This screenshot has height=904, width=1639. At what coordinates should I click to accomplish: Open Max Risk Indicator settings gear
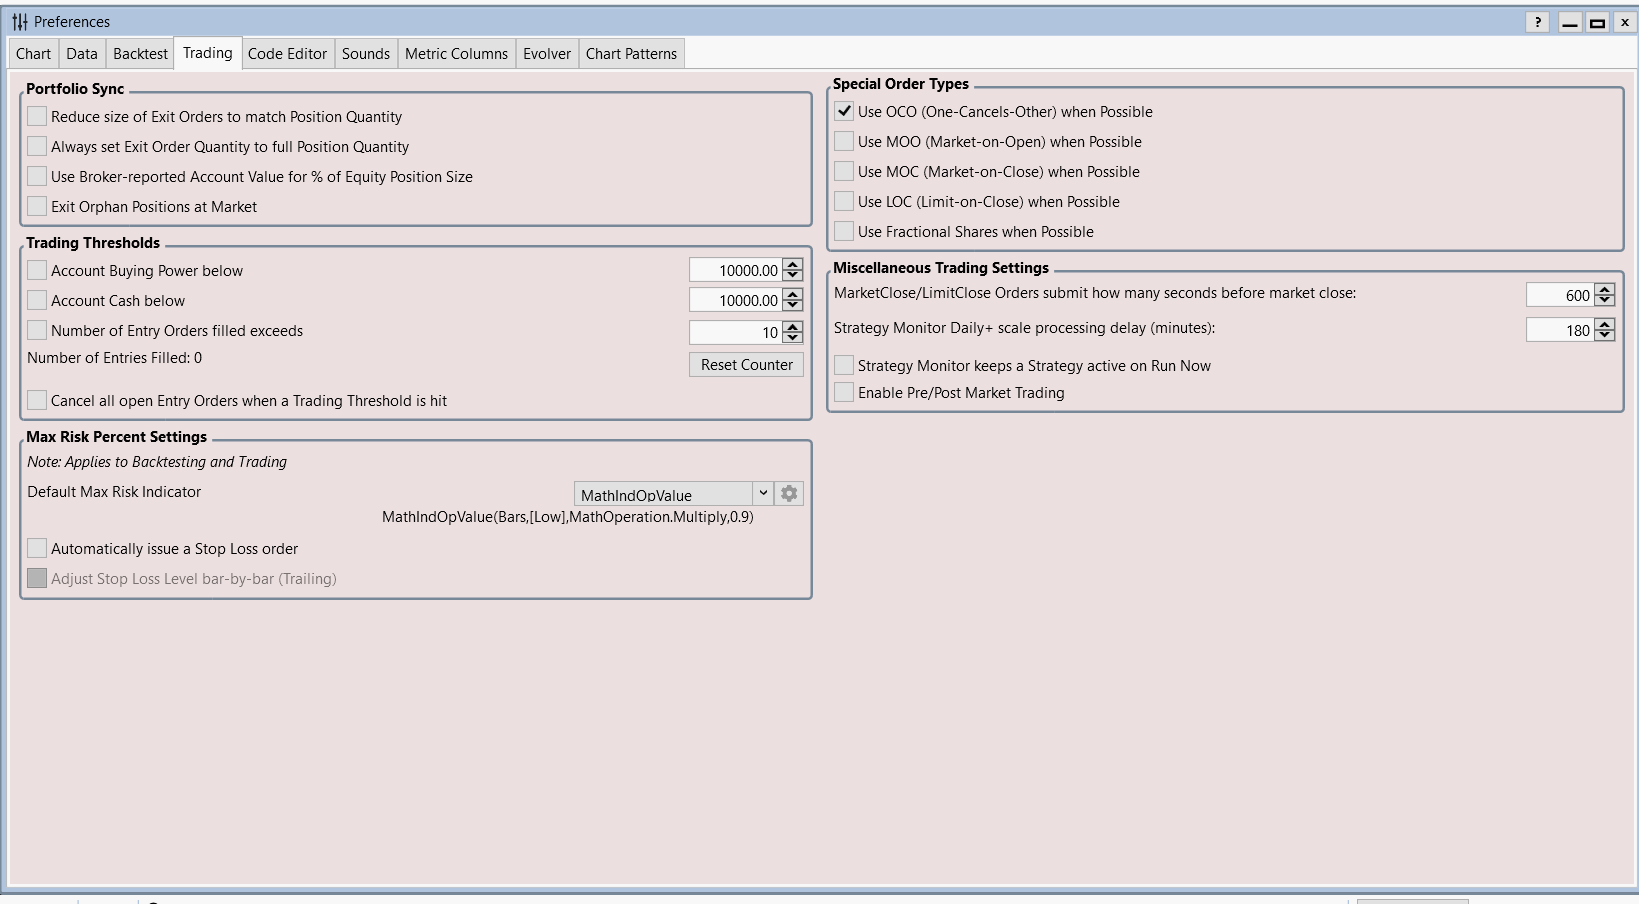[789, 494]
